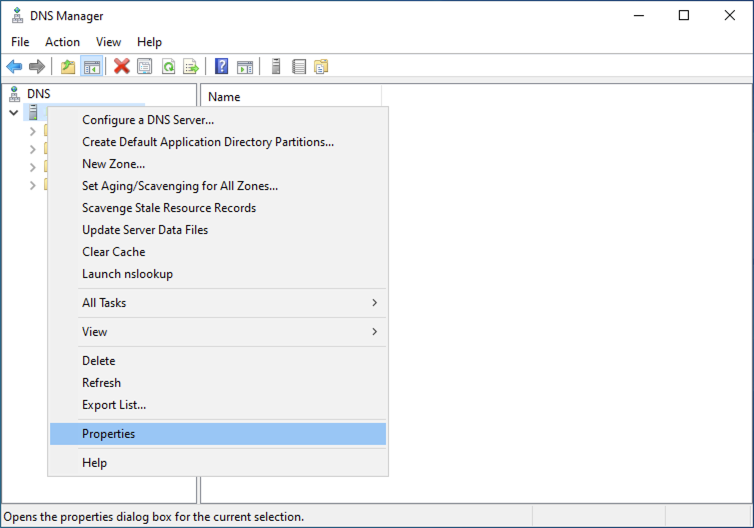Open the File menu
This screenshot has height=528, width=754.
(x=20, y=42)
